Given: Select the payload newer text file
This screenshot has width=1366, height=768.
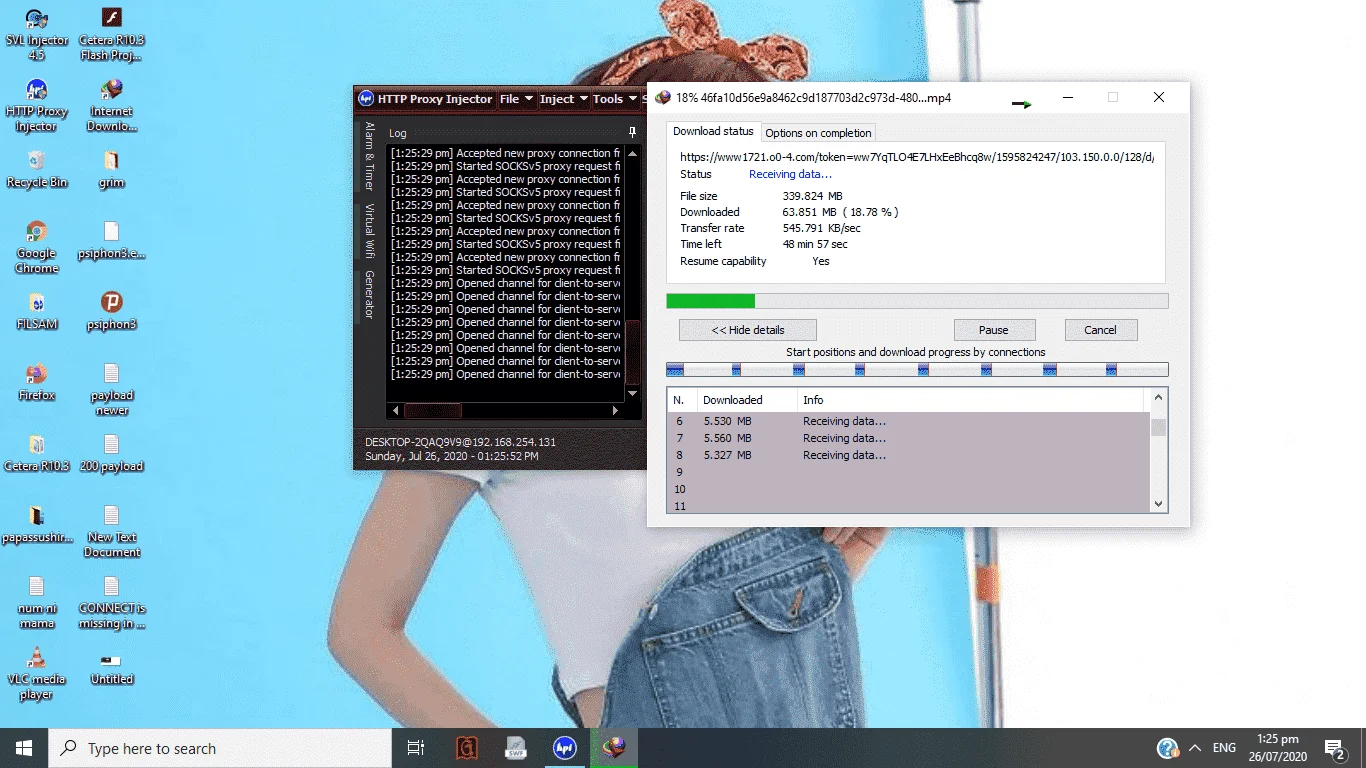Looking at the screenshot, I should tap(112, 389).
